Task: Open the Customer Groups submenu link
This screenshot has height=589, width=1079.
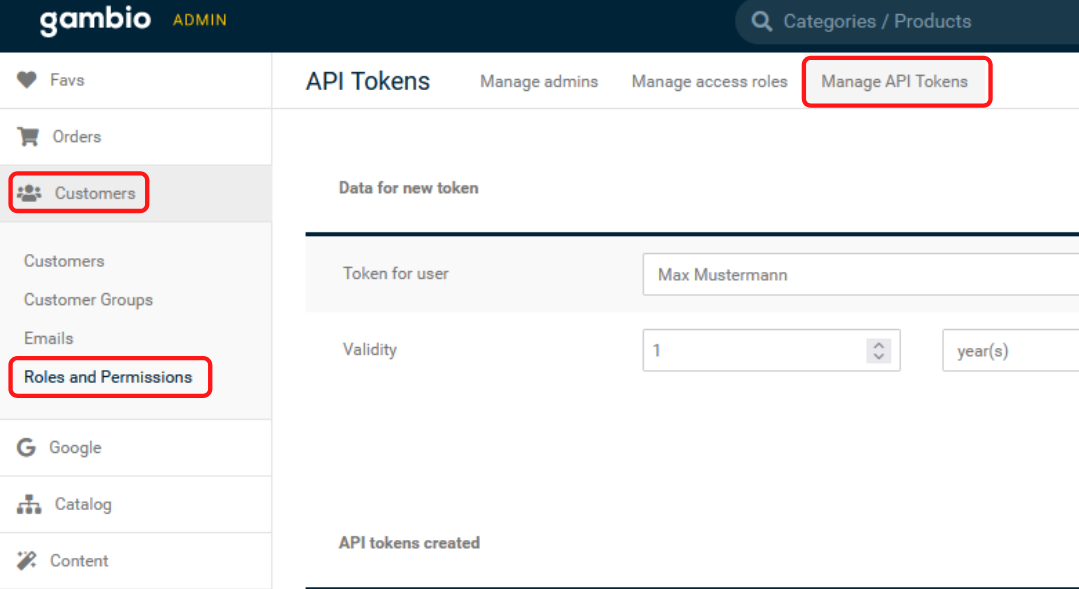Action: click(88, 300)
